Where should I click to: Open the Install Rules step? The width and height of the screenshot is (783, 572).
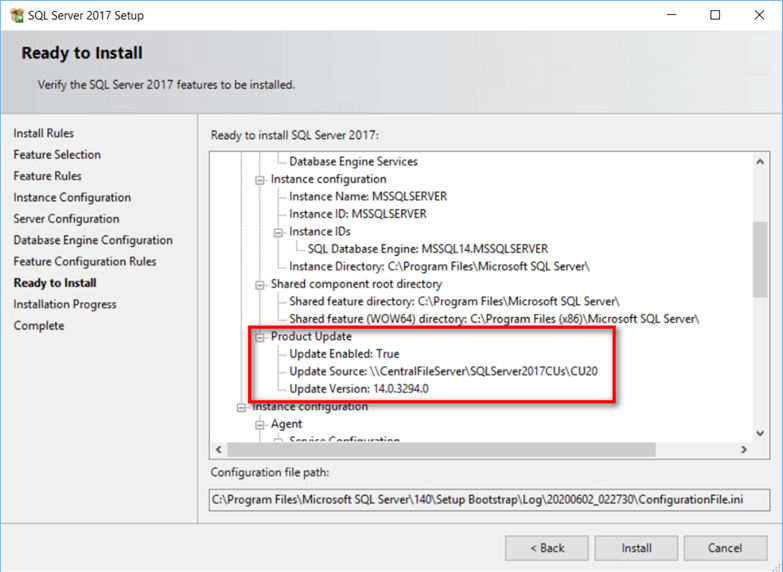43,133
